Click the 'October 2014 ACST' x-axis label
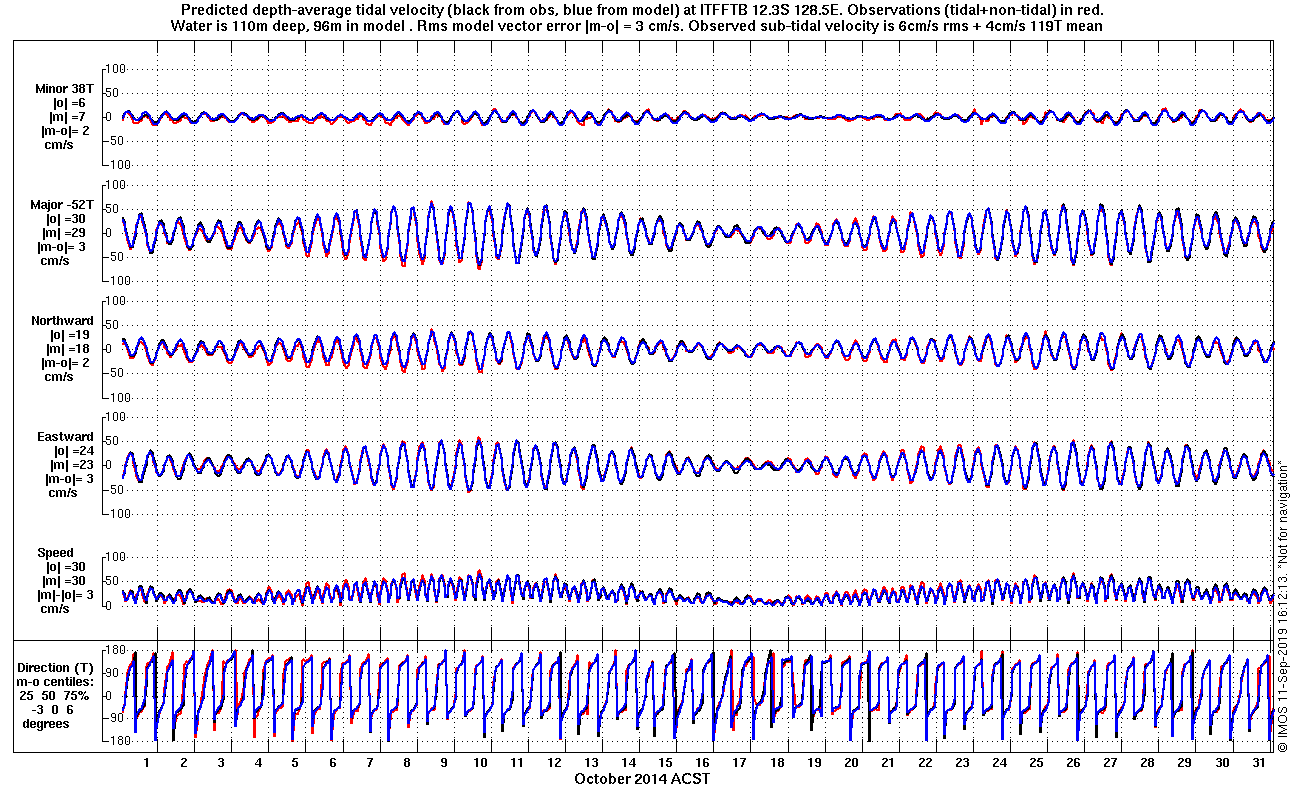The width and height of the screenshot is (1300, 800). point(642,778)
